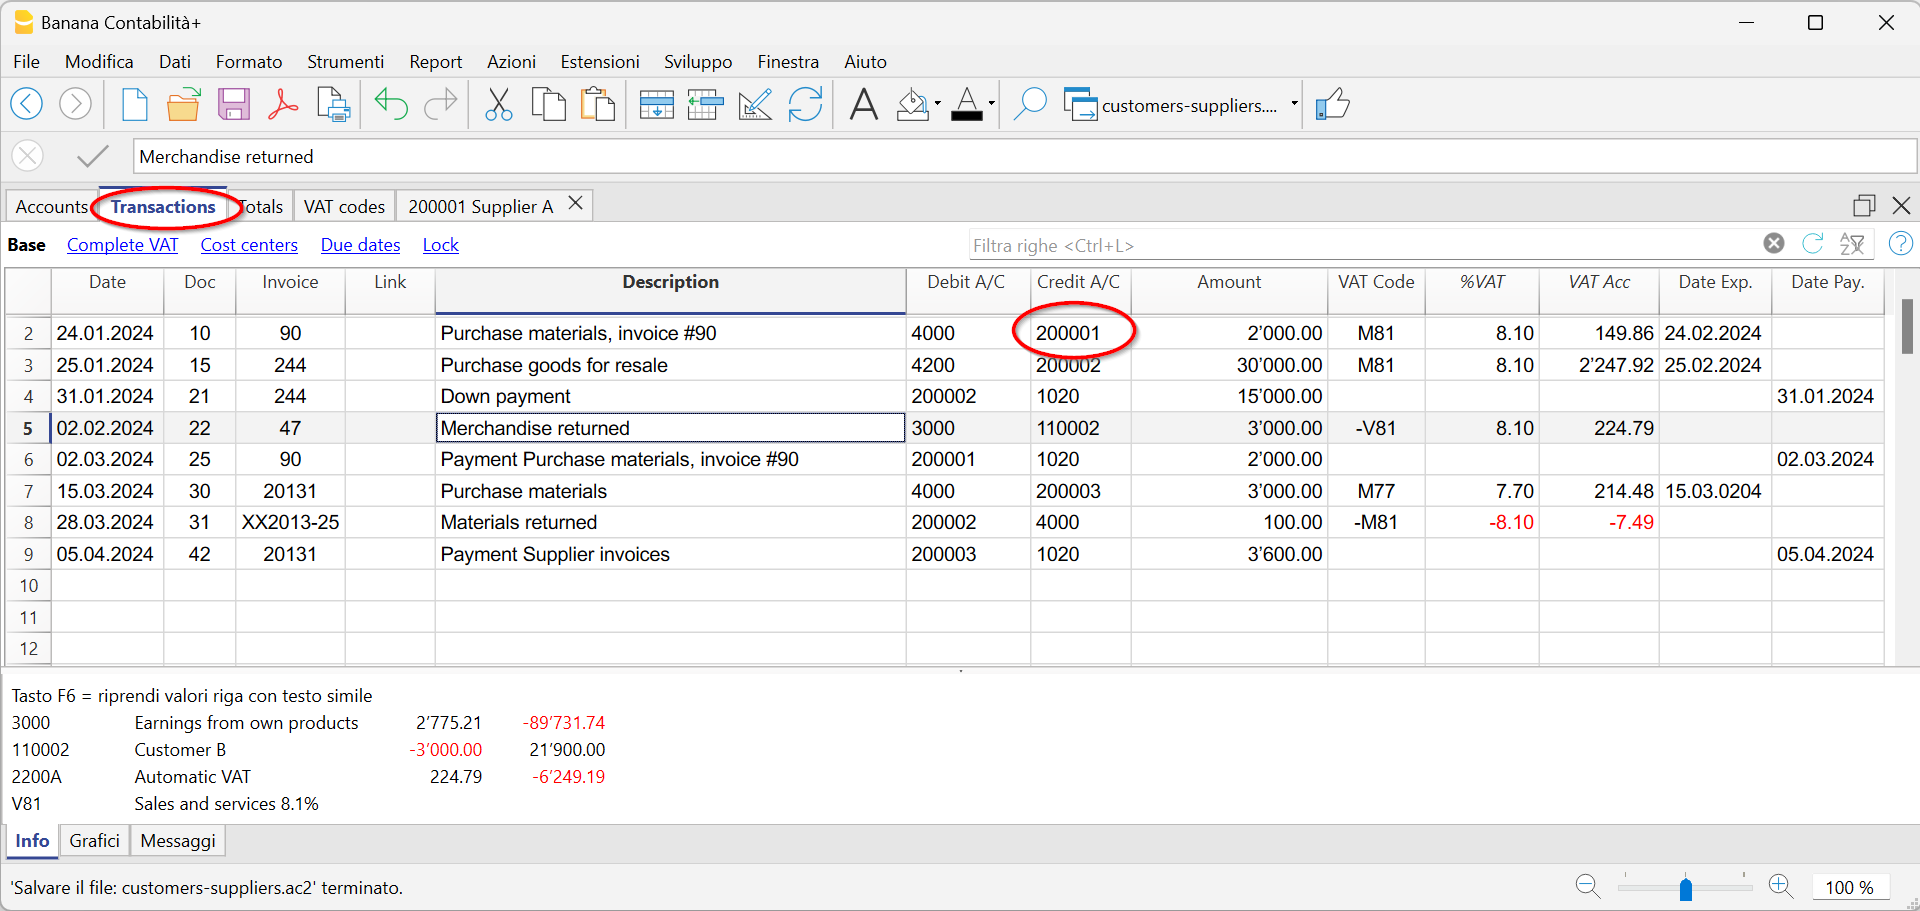Recalculate the accounting with the refresh icon
The height and width of the screenshot is (911, 1920).
click(806, 104)
